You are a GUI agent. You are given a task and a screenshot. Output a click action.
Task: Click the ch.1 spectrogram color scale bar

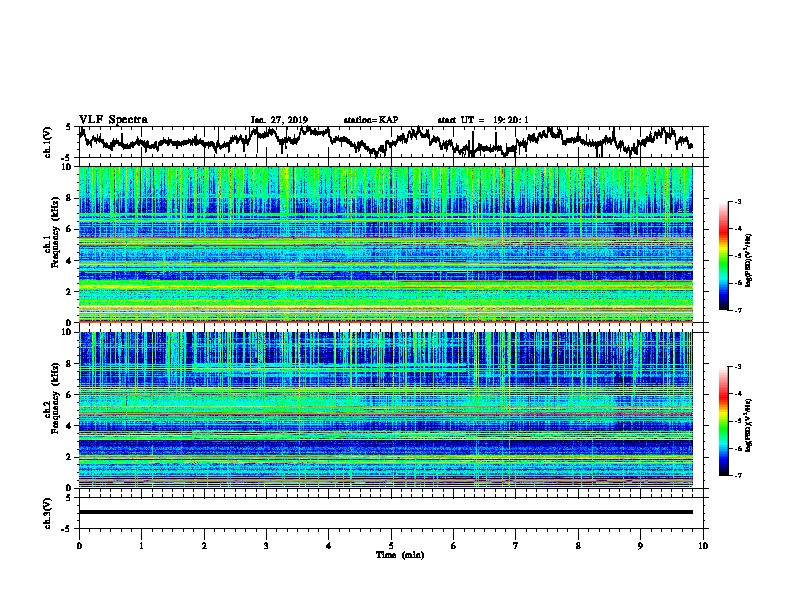point(723,256)
